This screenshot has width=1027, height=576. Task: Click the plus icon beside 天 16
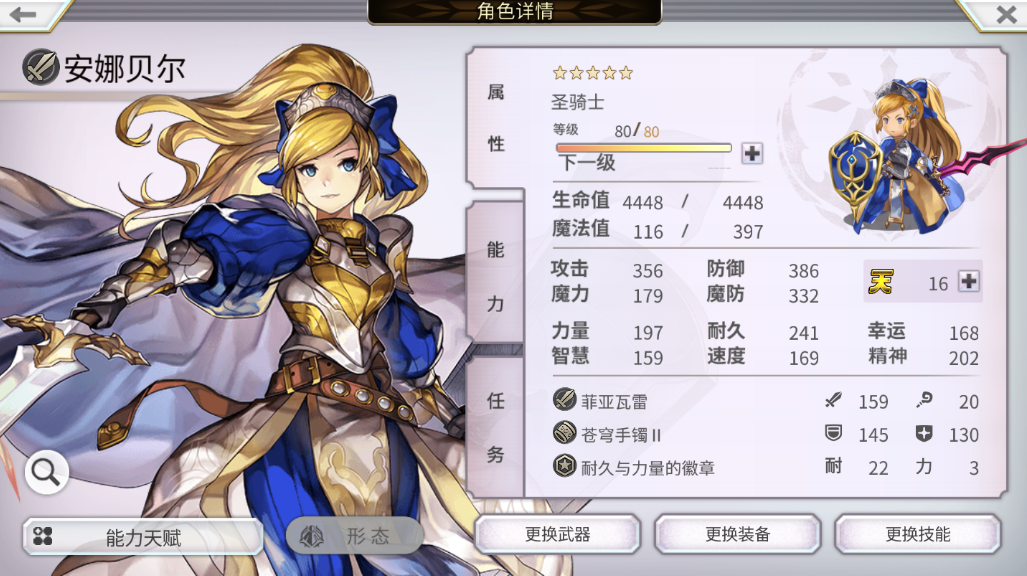[x=969, y=281]
